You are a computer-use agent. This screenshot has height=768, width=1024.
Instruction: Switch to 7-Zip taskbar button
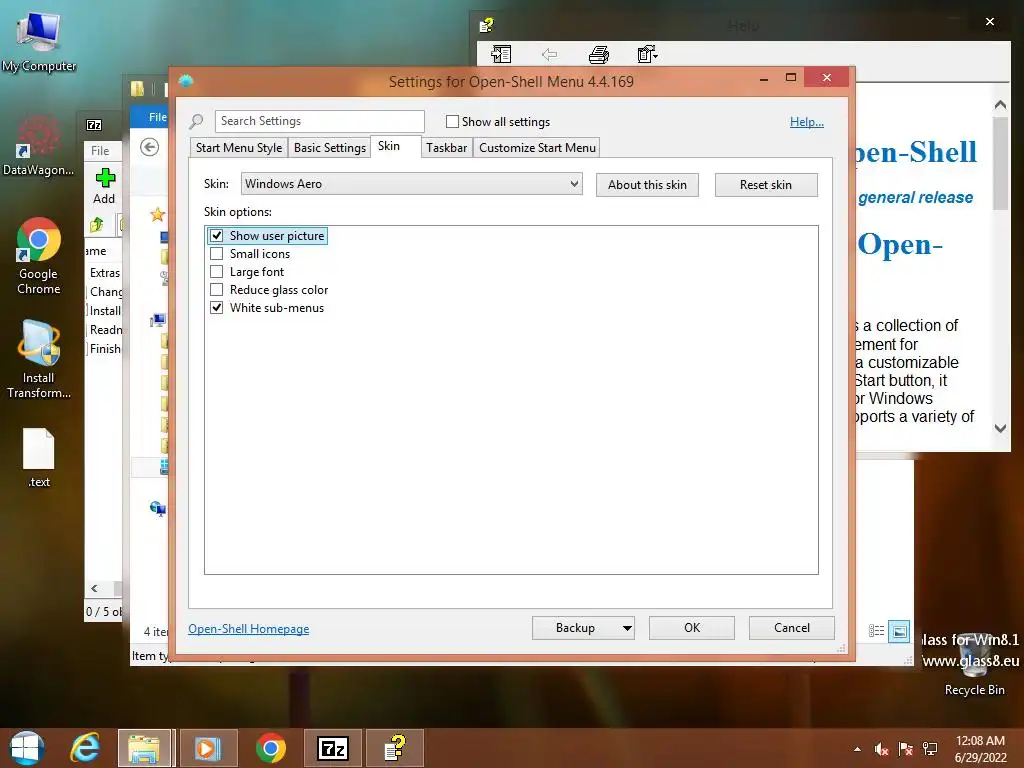tap(332, 748)
